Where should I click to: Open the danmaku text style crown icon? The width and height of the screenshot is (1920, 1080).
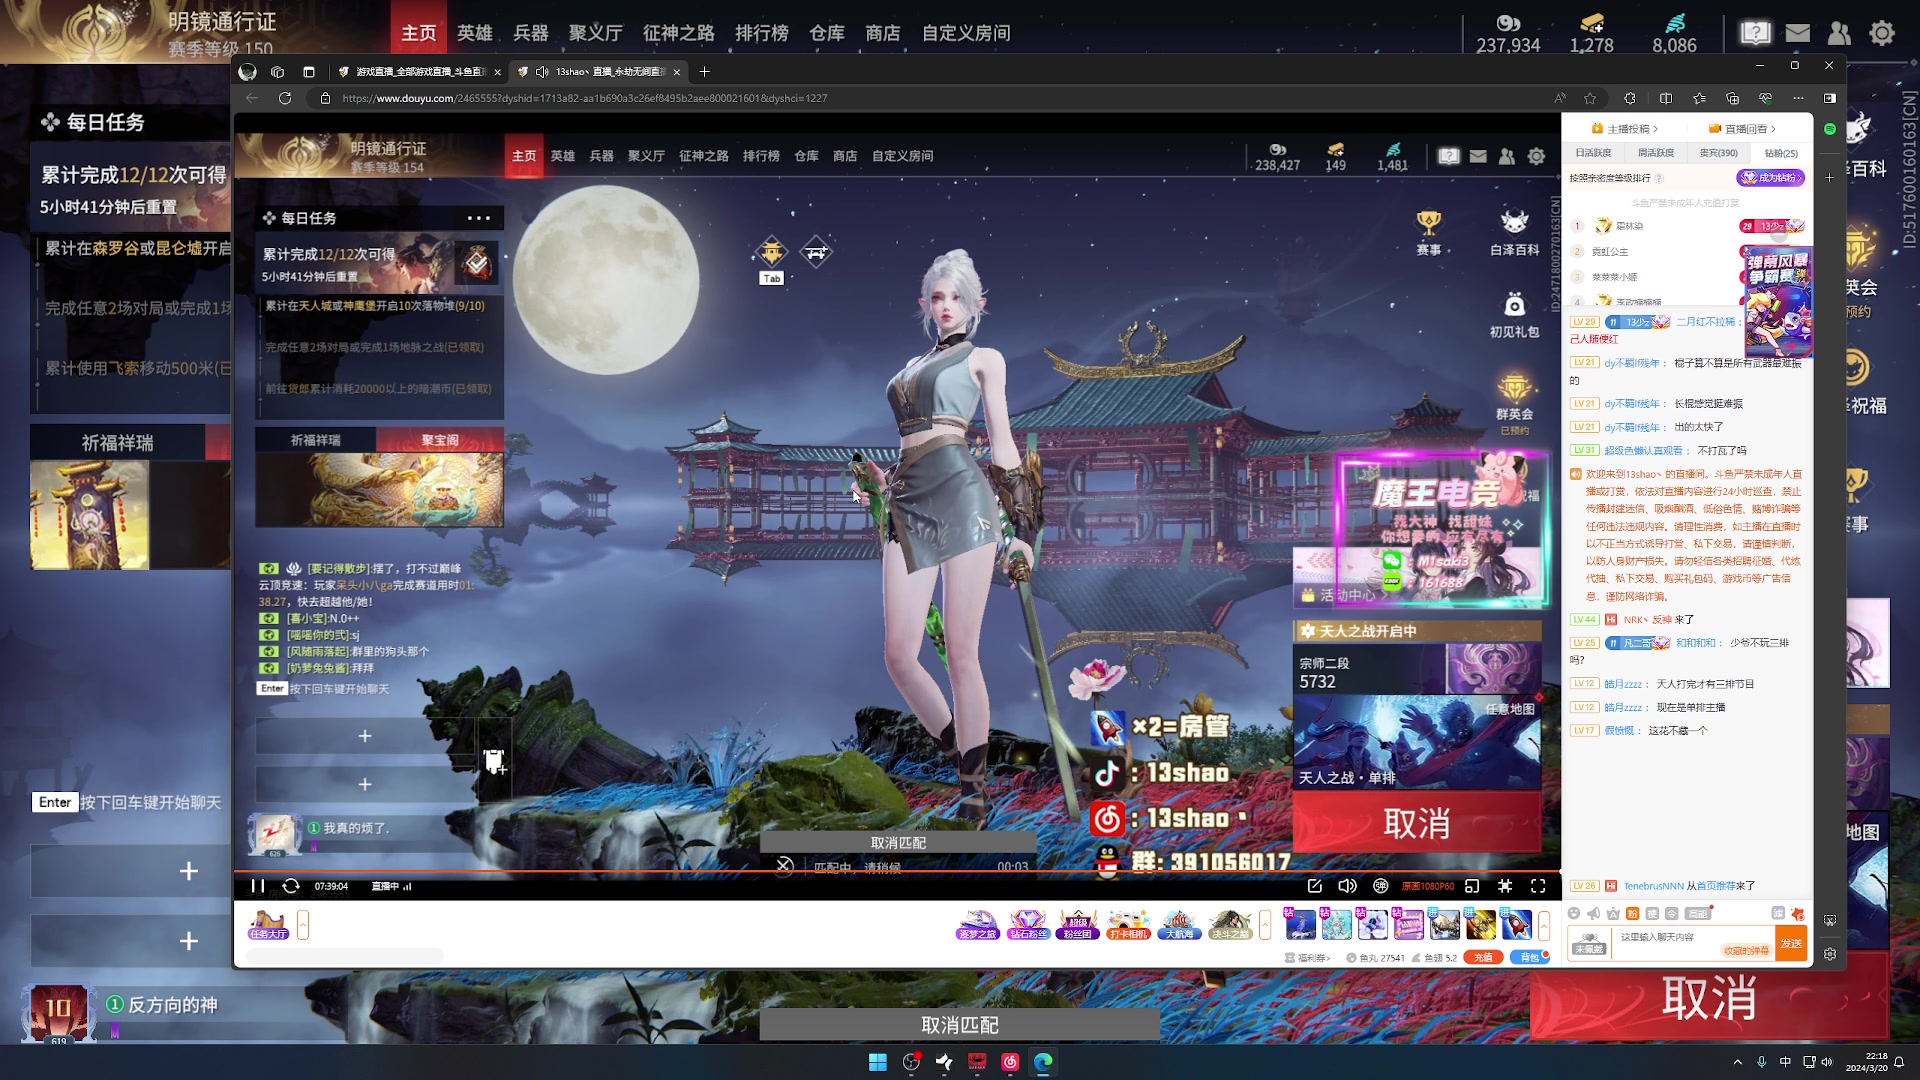coord(1613,913)
